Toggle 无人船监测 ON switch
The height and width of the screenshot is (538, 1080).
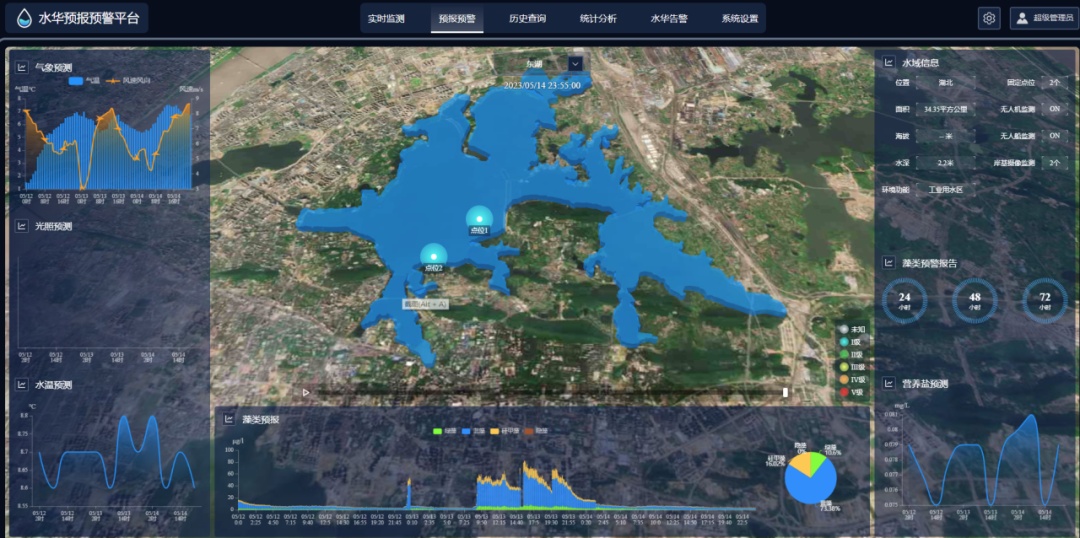(x=1053, y=136)
